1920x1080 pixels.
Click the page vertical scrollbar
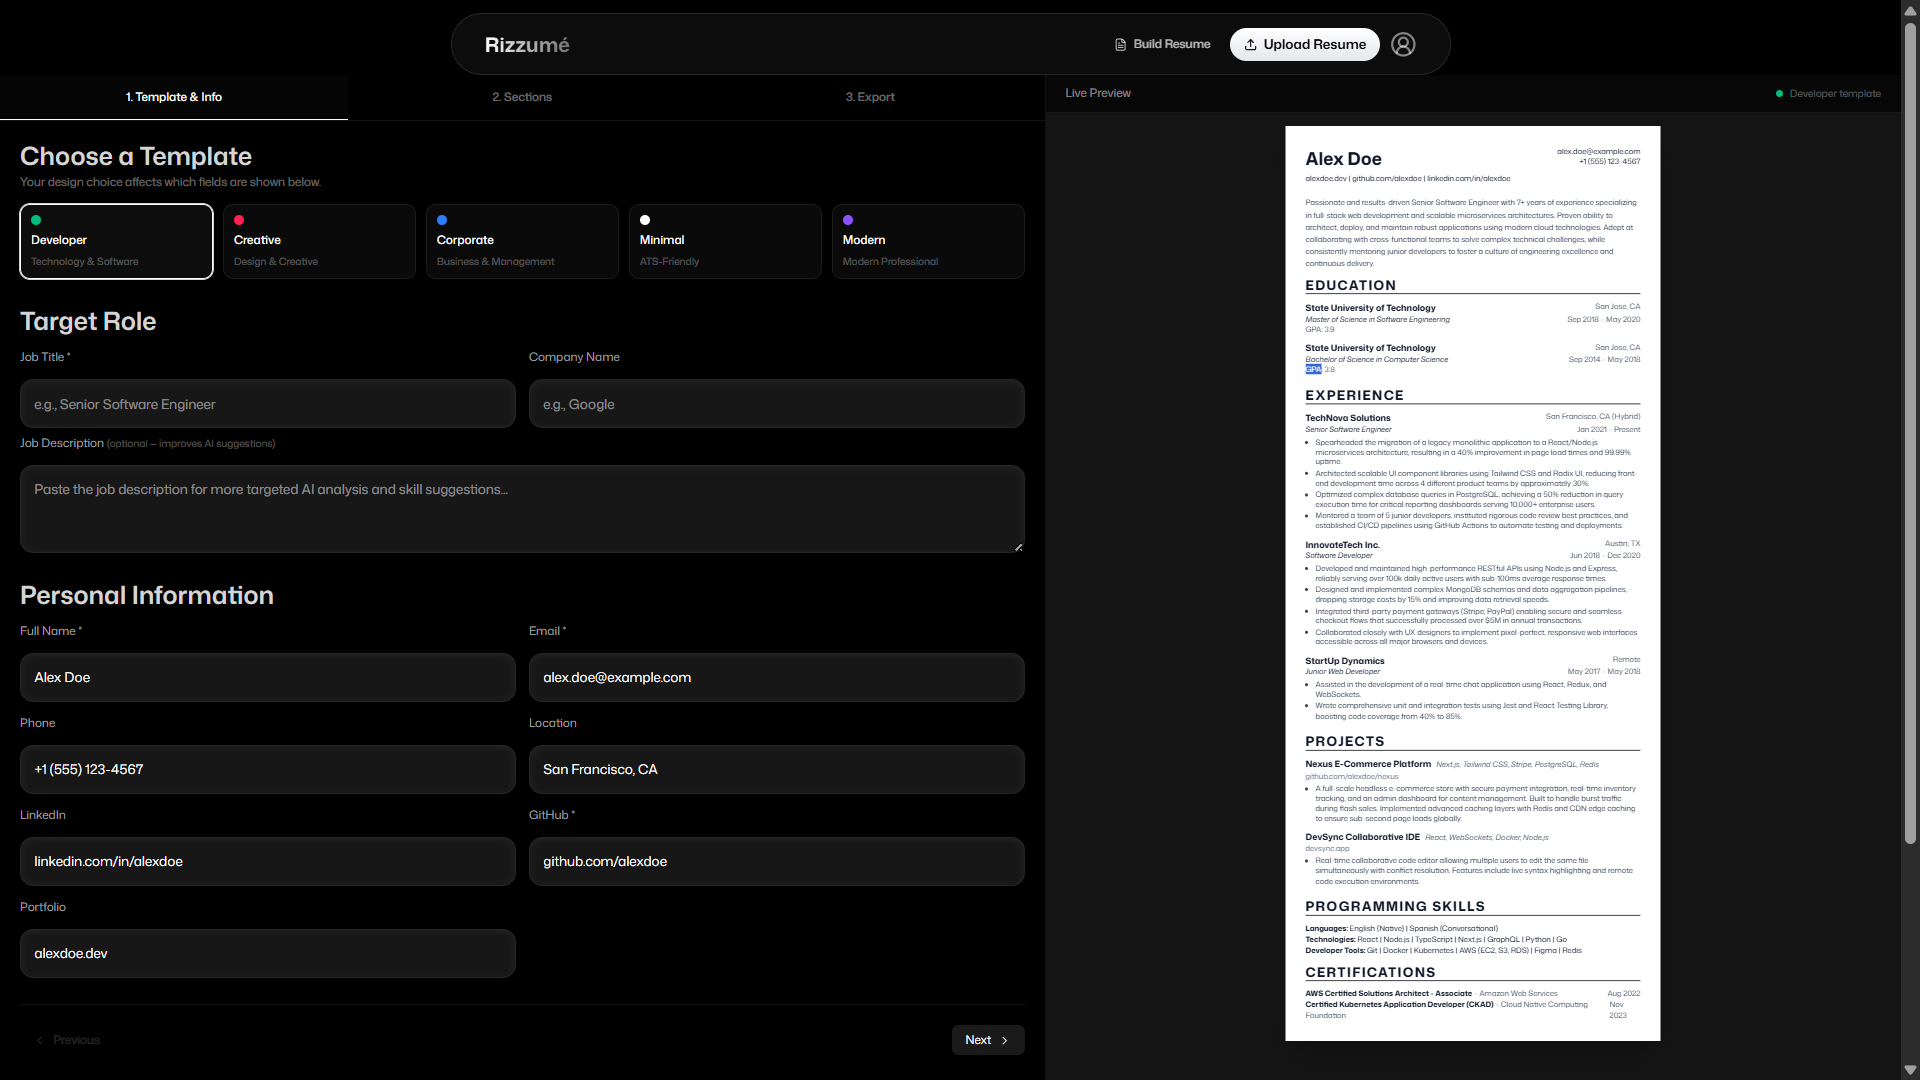[x=1910, y=430]
